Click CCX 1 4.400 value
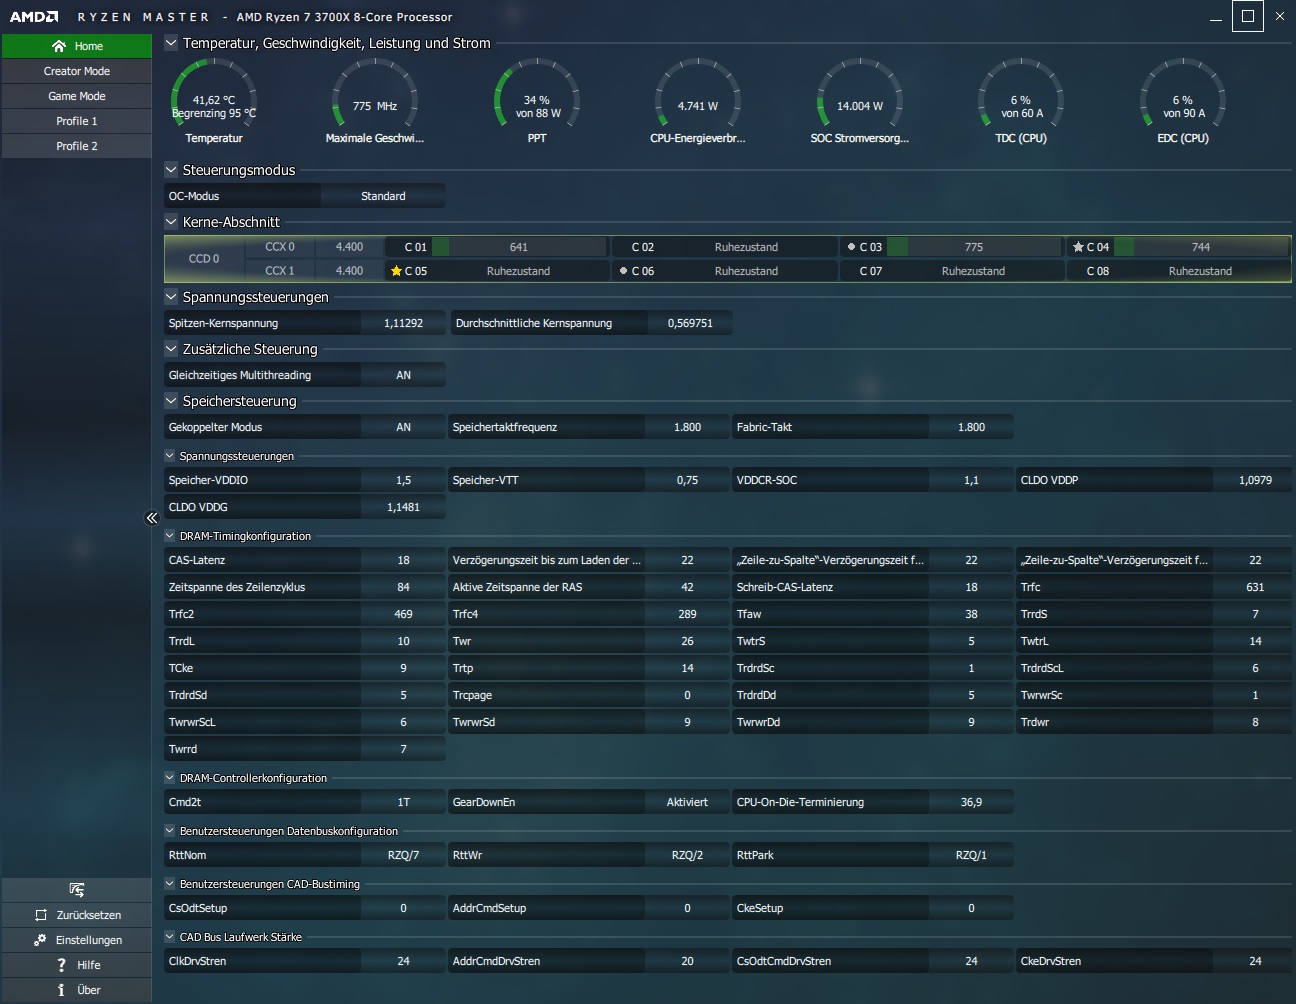The image size is (1296, 1004). click(x=349, y=271)
